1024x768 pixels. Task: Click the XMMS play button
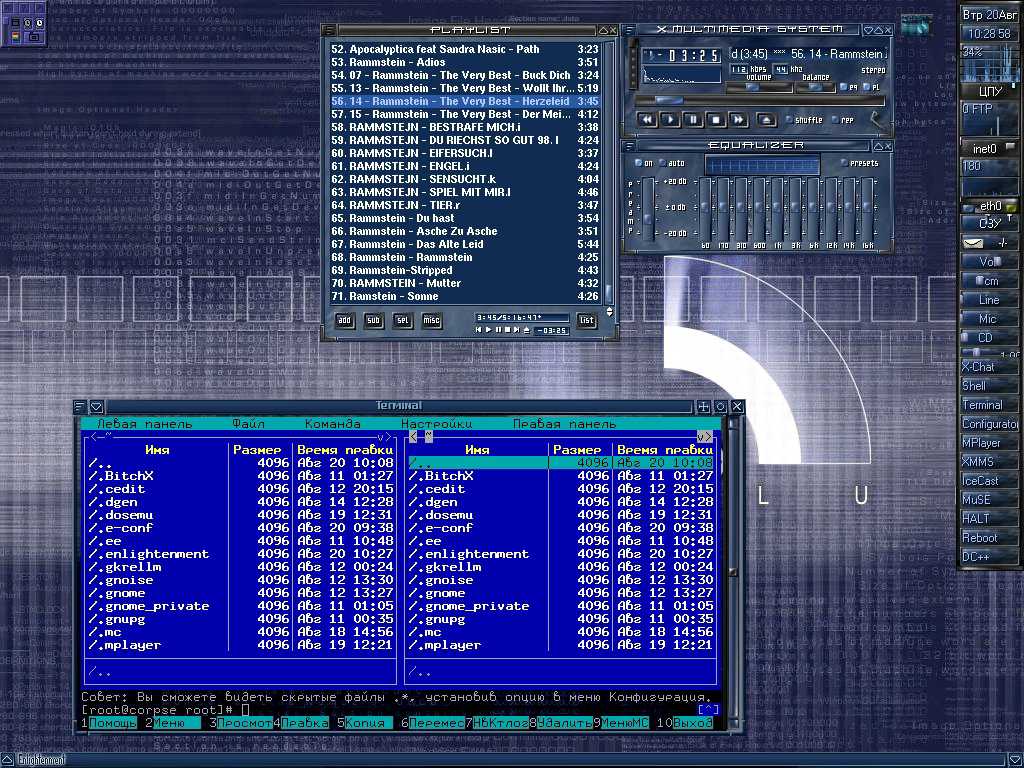click(670, 120)
